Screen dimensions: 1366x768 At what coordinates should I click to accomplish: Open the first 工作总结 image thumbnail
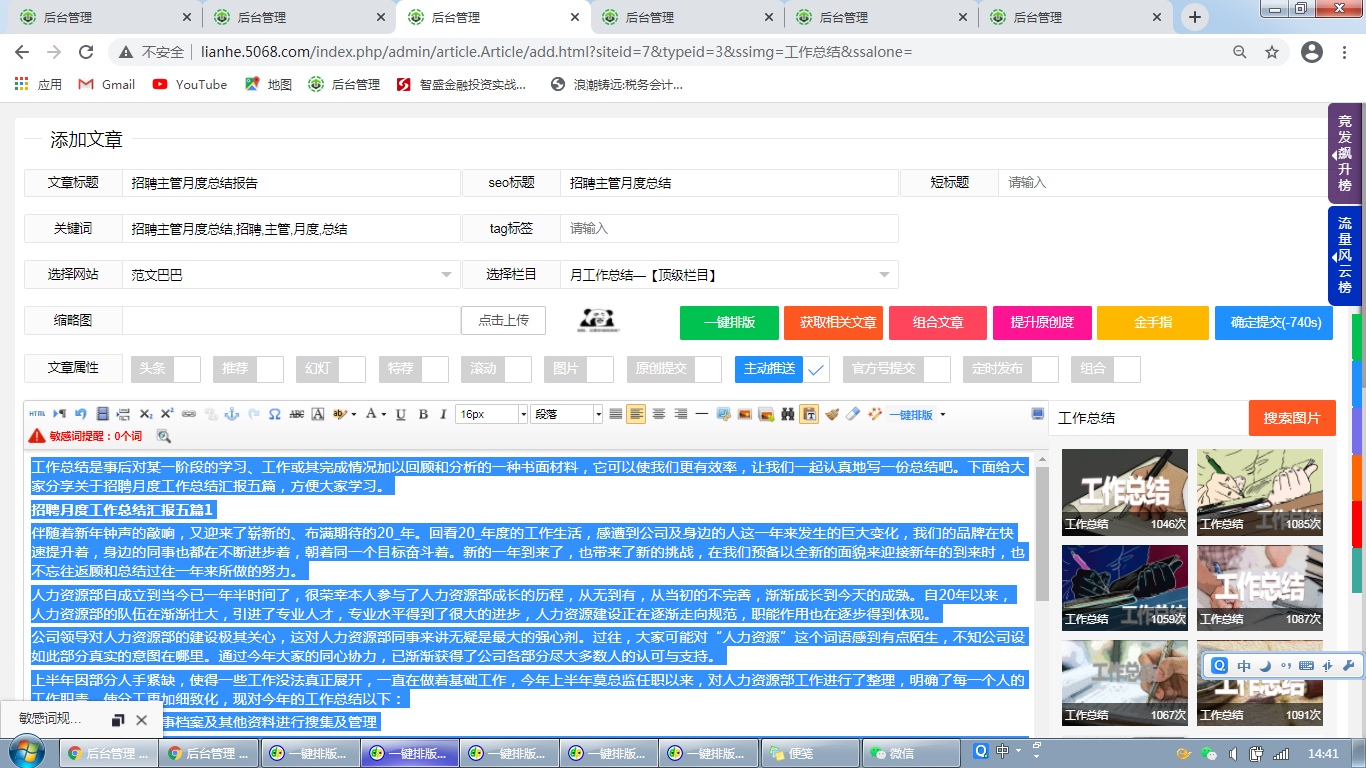tap(1124, 493)
